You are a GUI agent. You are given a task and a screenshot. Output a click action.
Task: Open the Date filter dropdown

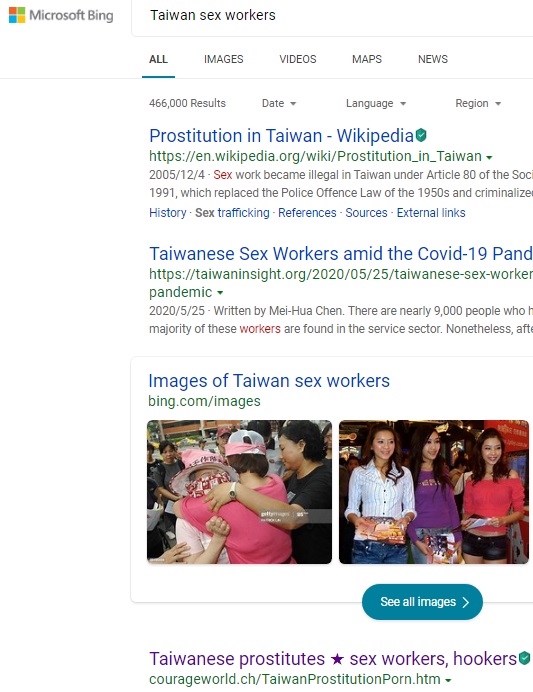[279, 103]
